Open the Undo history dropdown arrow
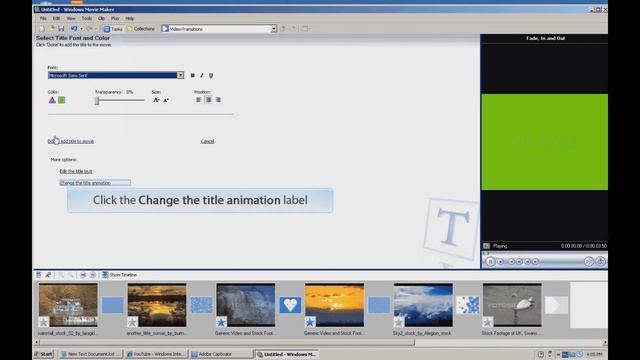This screenshot has height=360, width=640. (81, 29)
